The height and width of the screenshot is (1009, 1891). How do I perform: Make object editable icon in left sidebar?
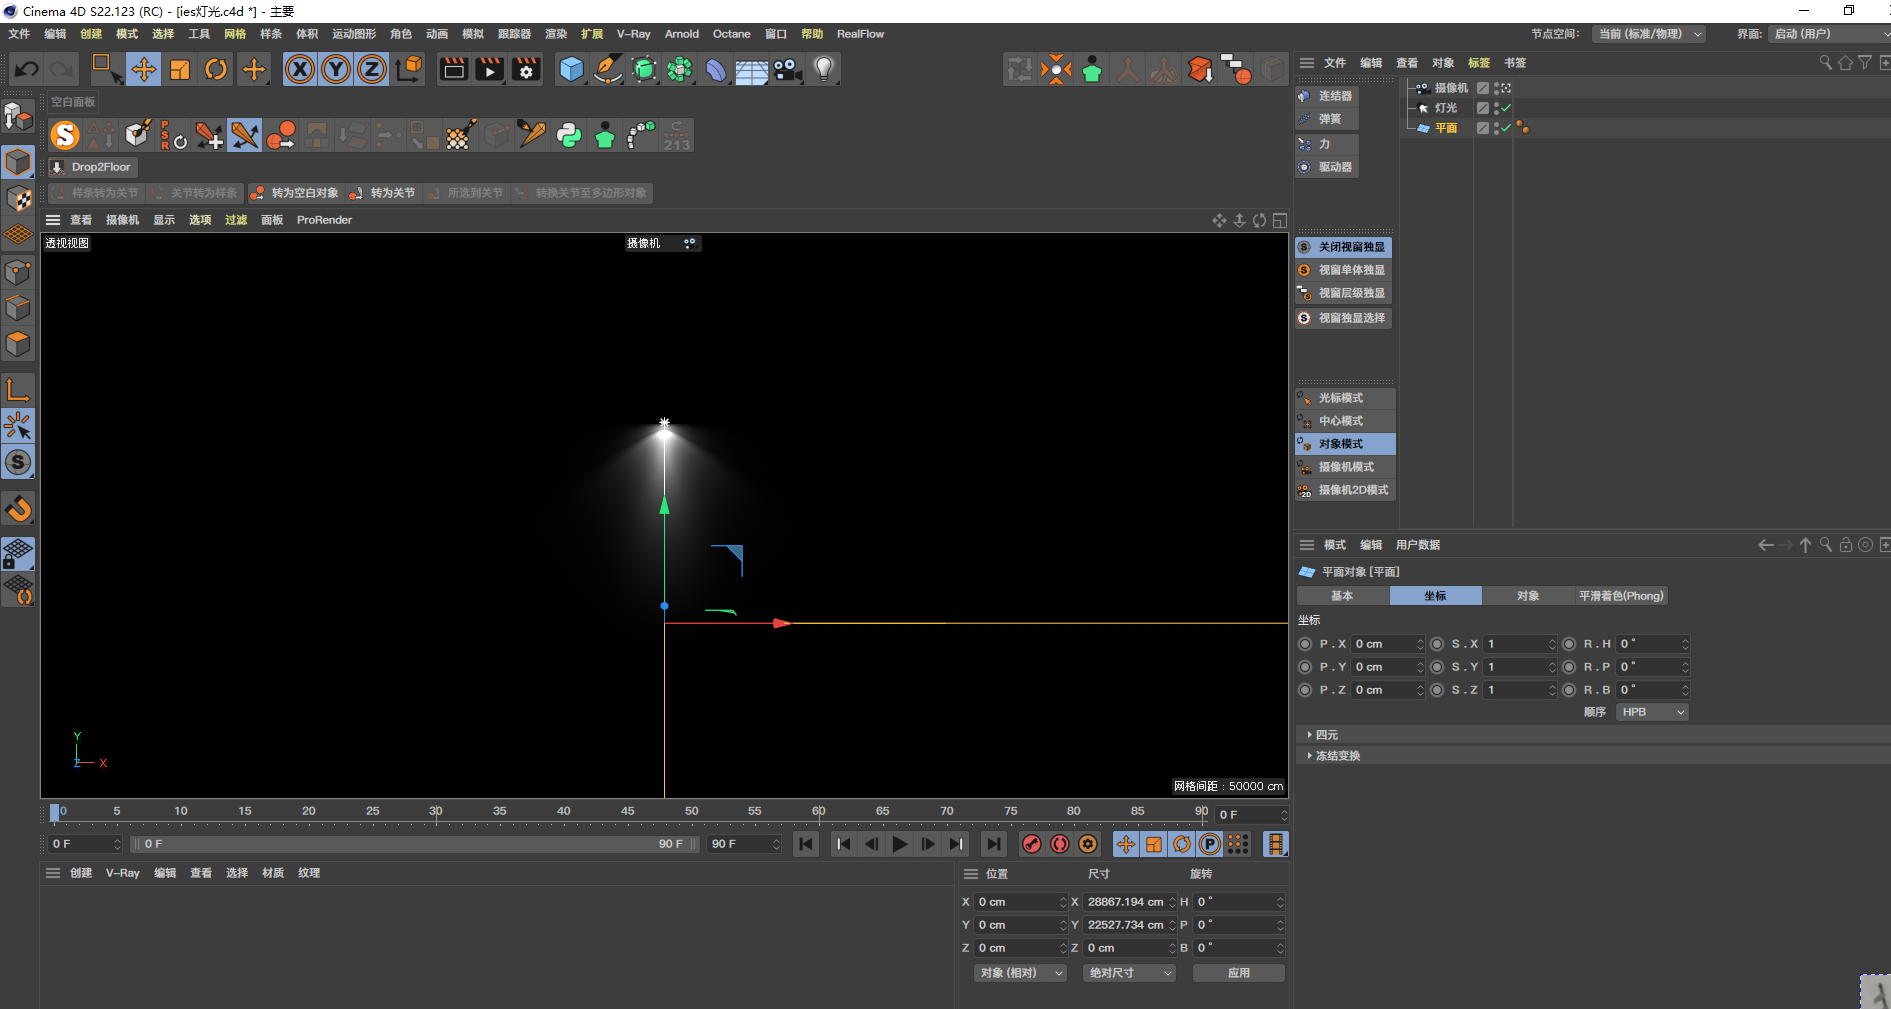coord(18,117)
